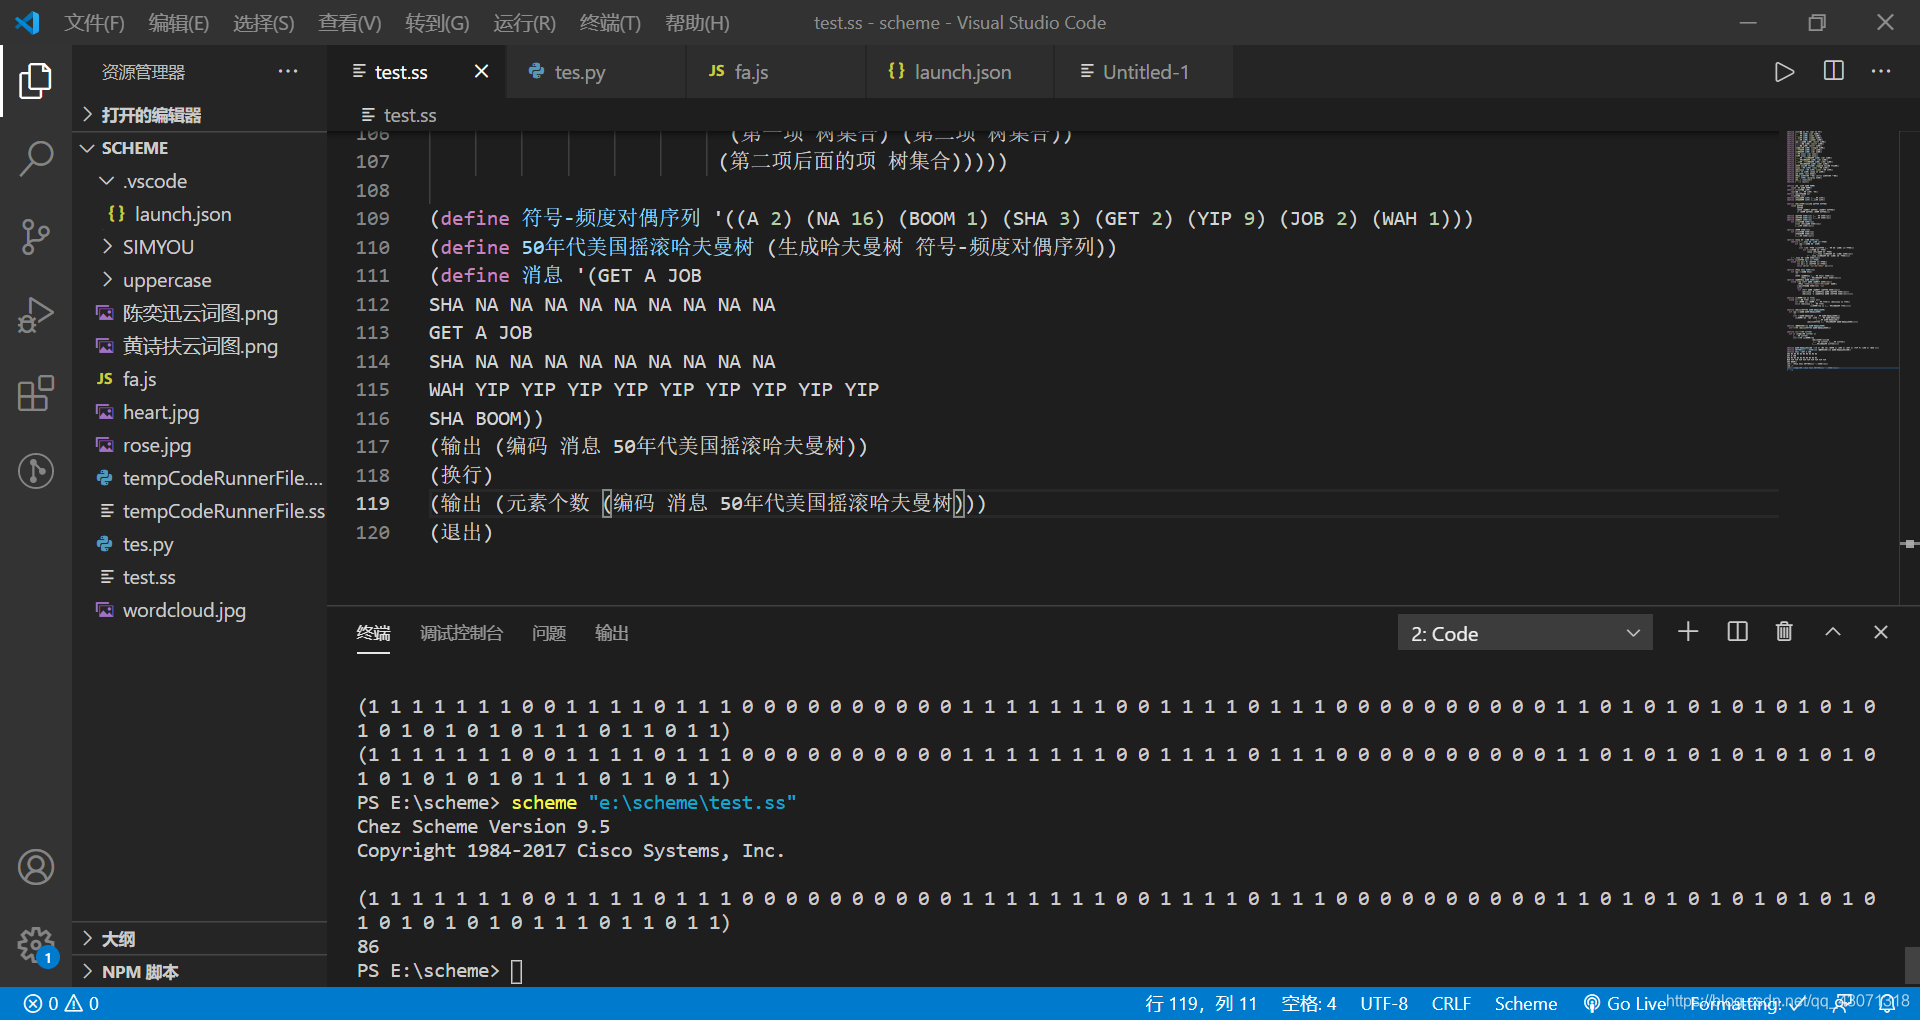Click Go Live server button

1624,1004
